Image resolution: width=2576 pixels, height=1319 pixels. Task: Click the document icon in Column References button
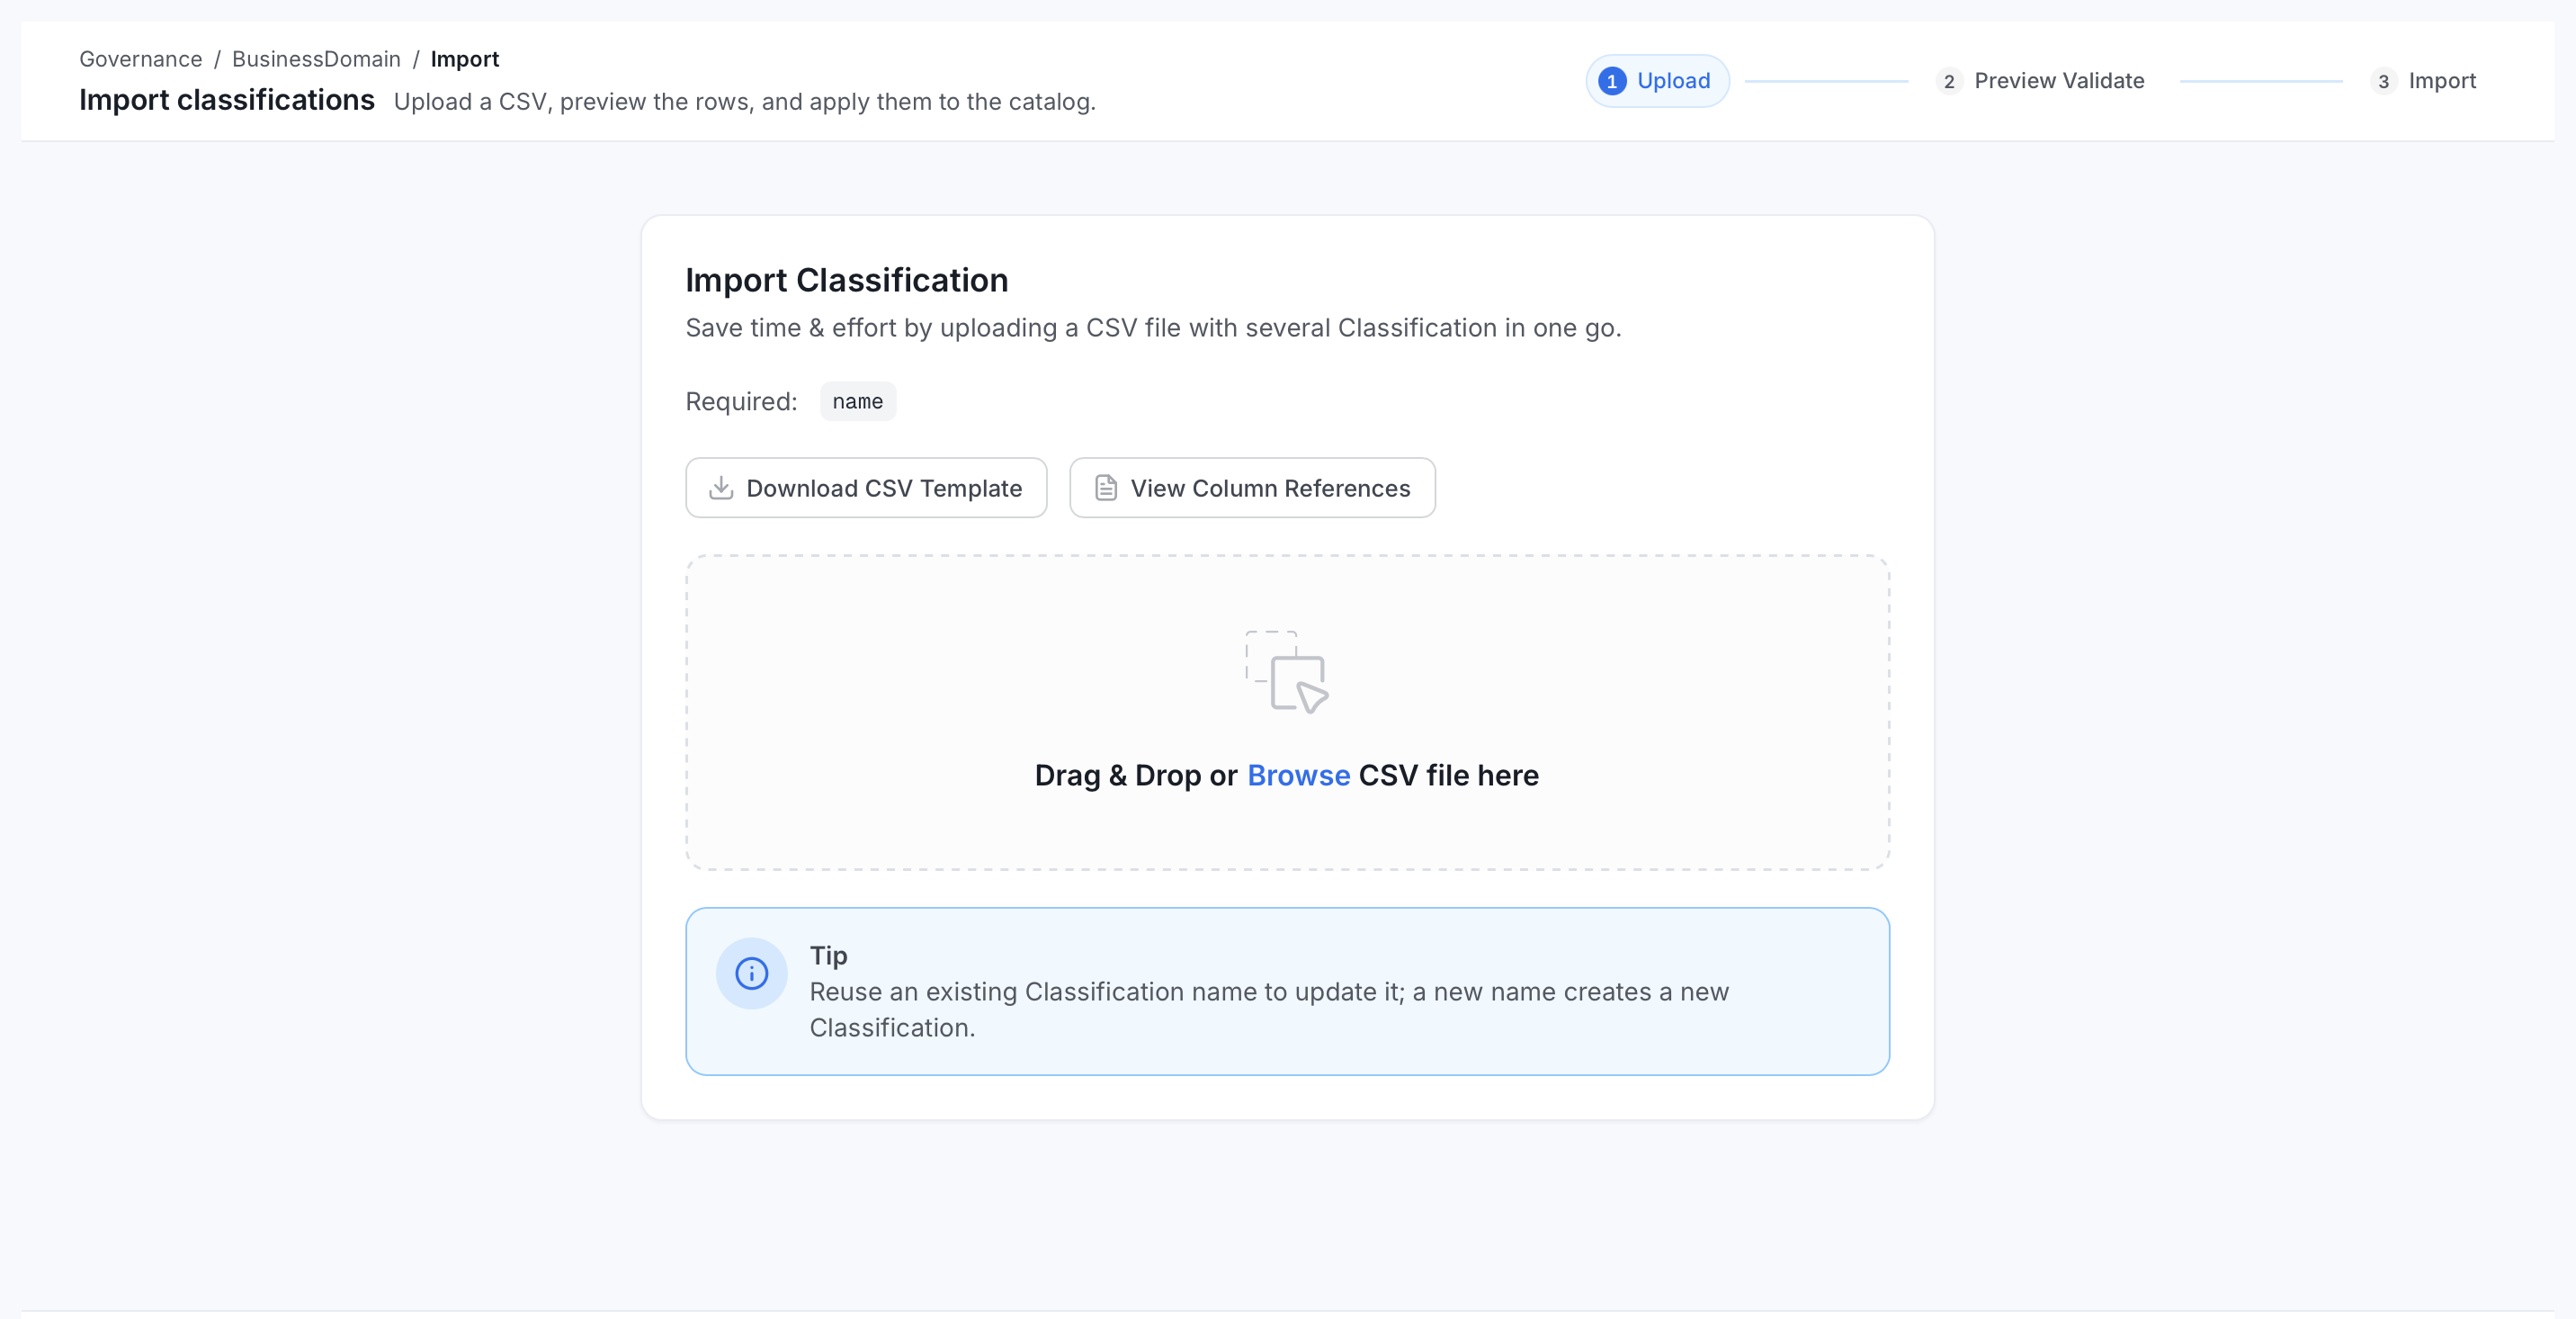[1105, 488]
